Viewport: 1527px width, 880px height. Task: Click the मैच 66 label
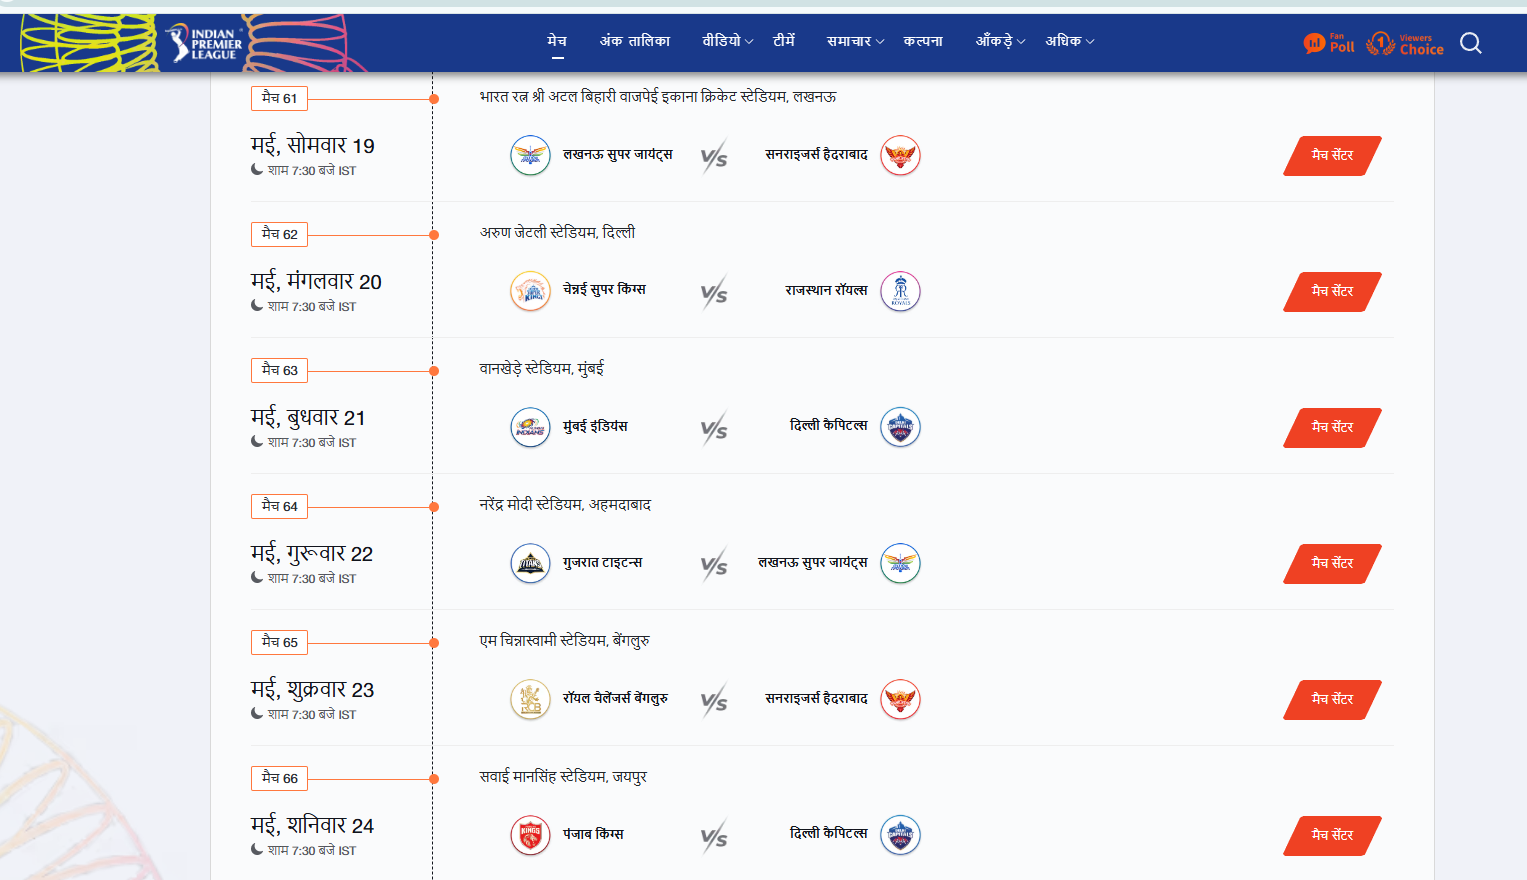(279, 778)
